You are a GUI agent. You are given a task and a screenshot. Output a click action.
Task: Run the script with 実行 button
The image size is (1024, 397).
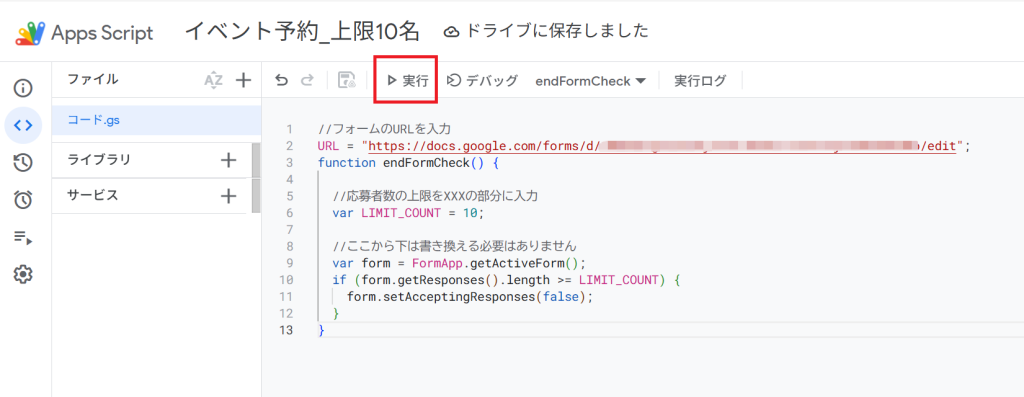click(x=407, y=80)
